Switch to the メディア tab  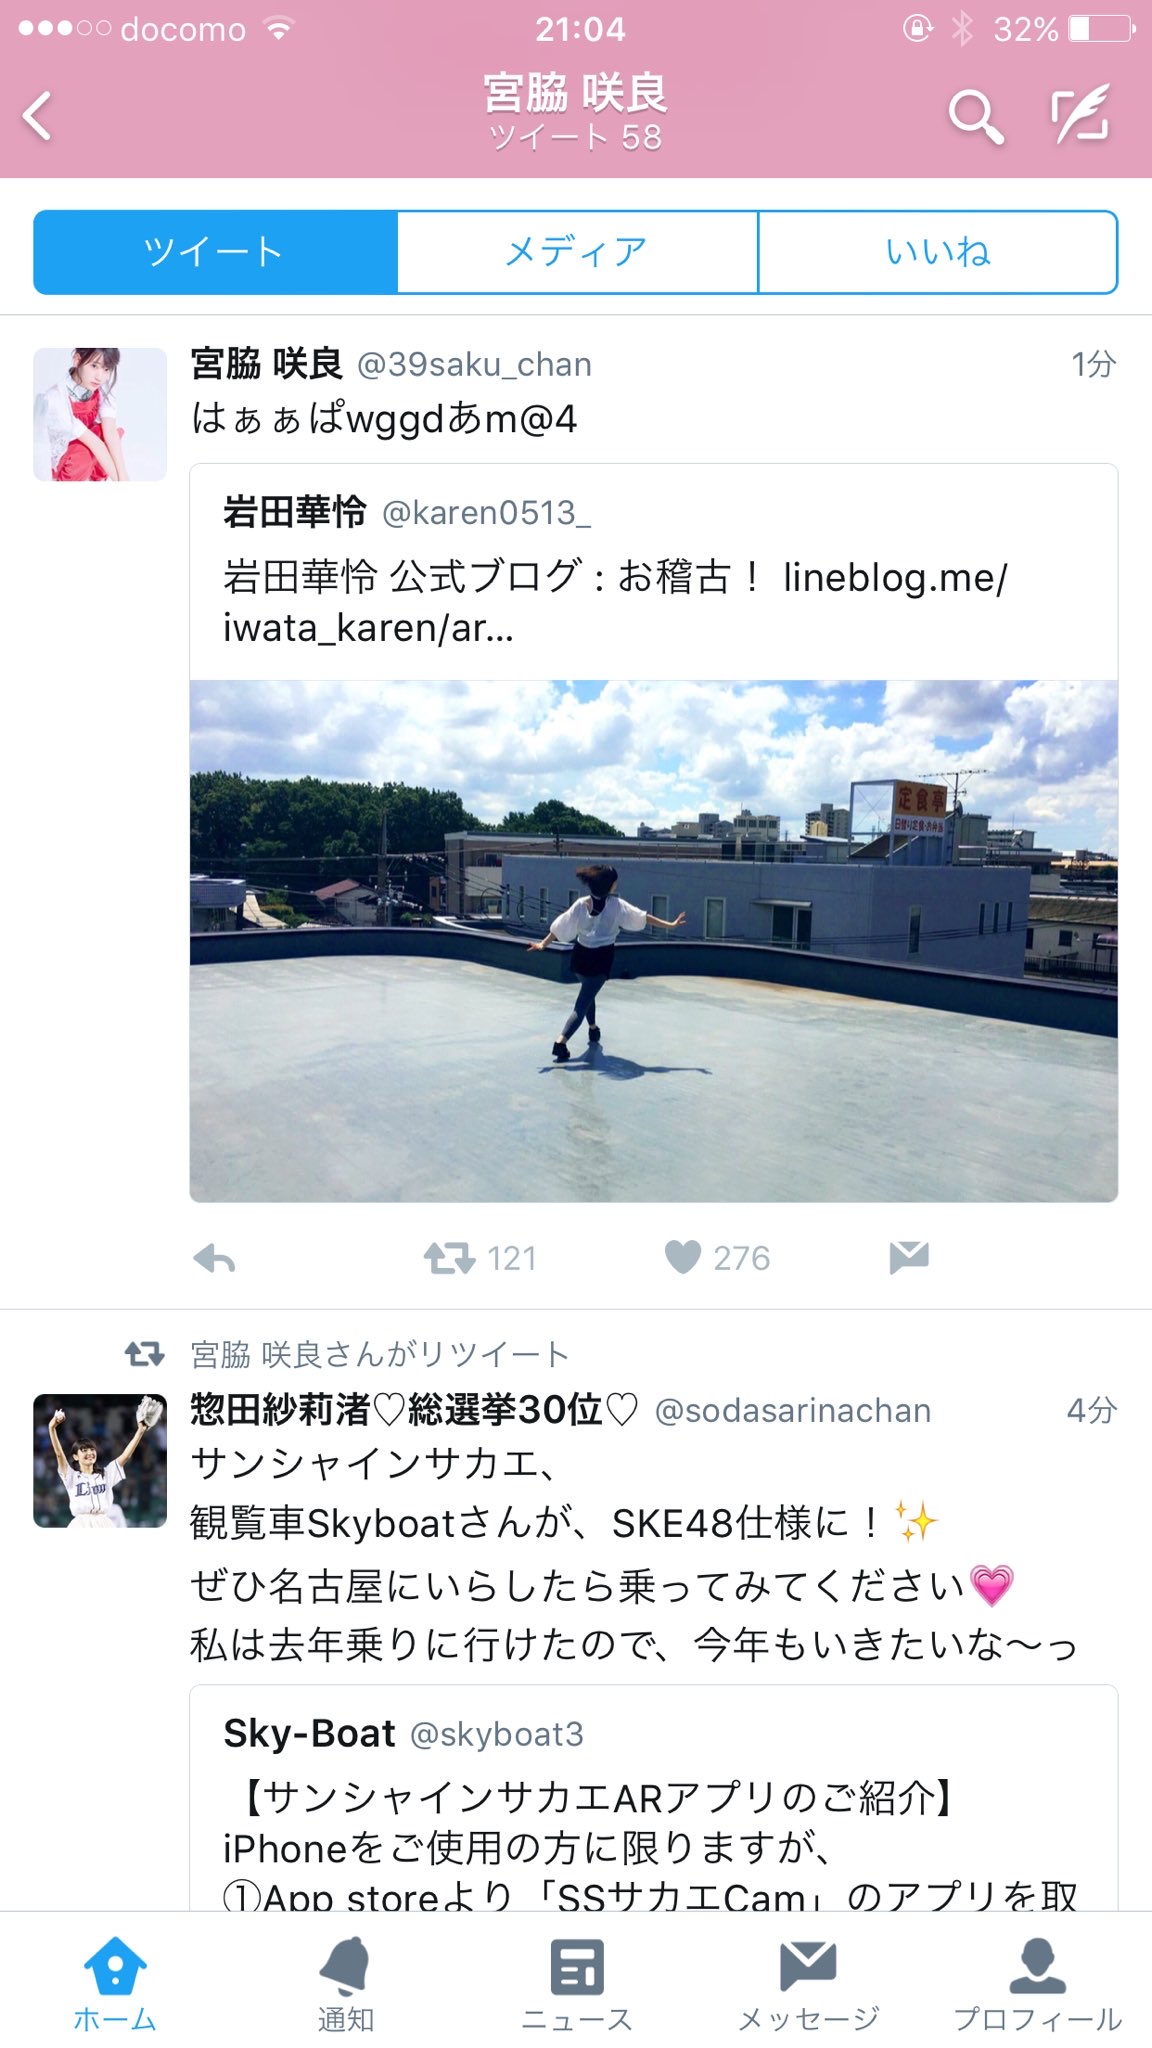pos(577,252)
